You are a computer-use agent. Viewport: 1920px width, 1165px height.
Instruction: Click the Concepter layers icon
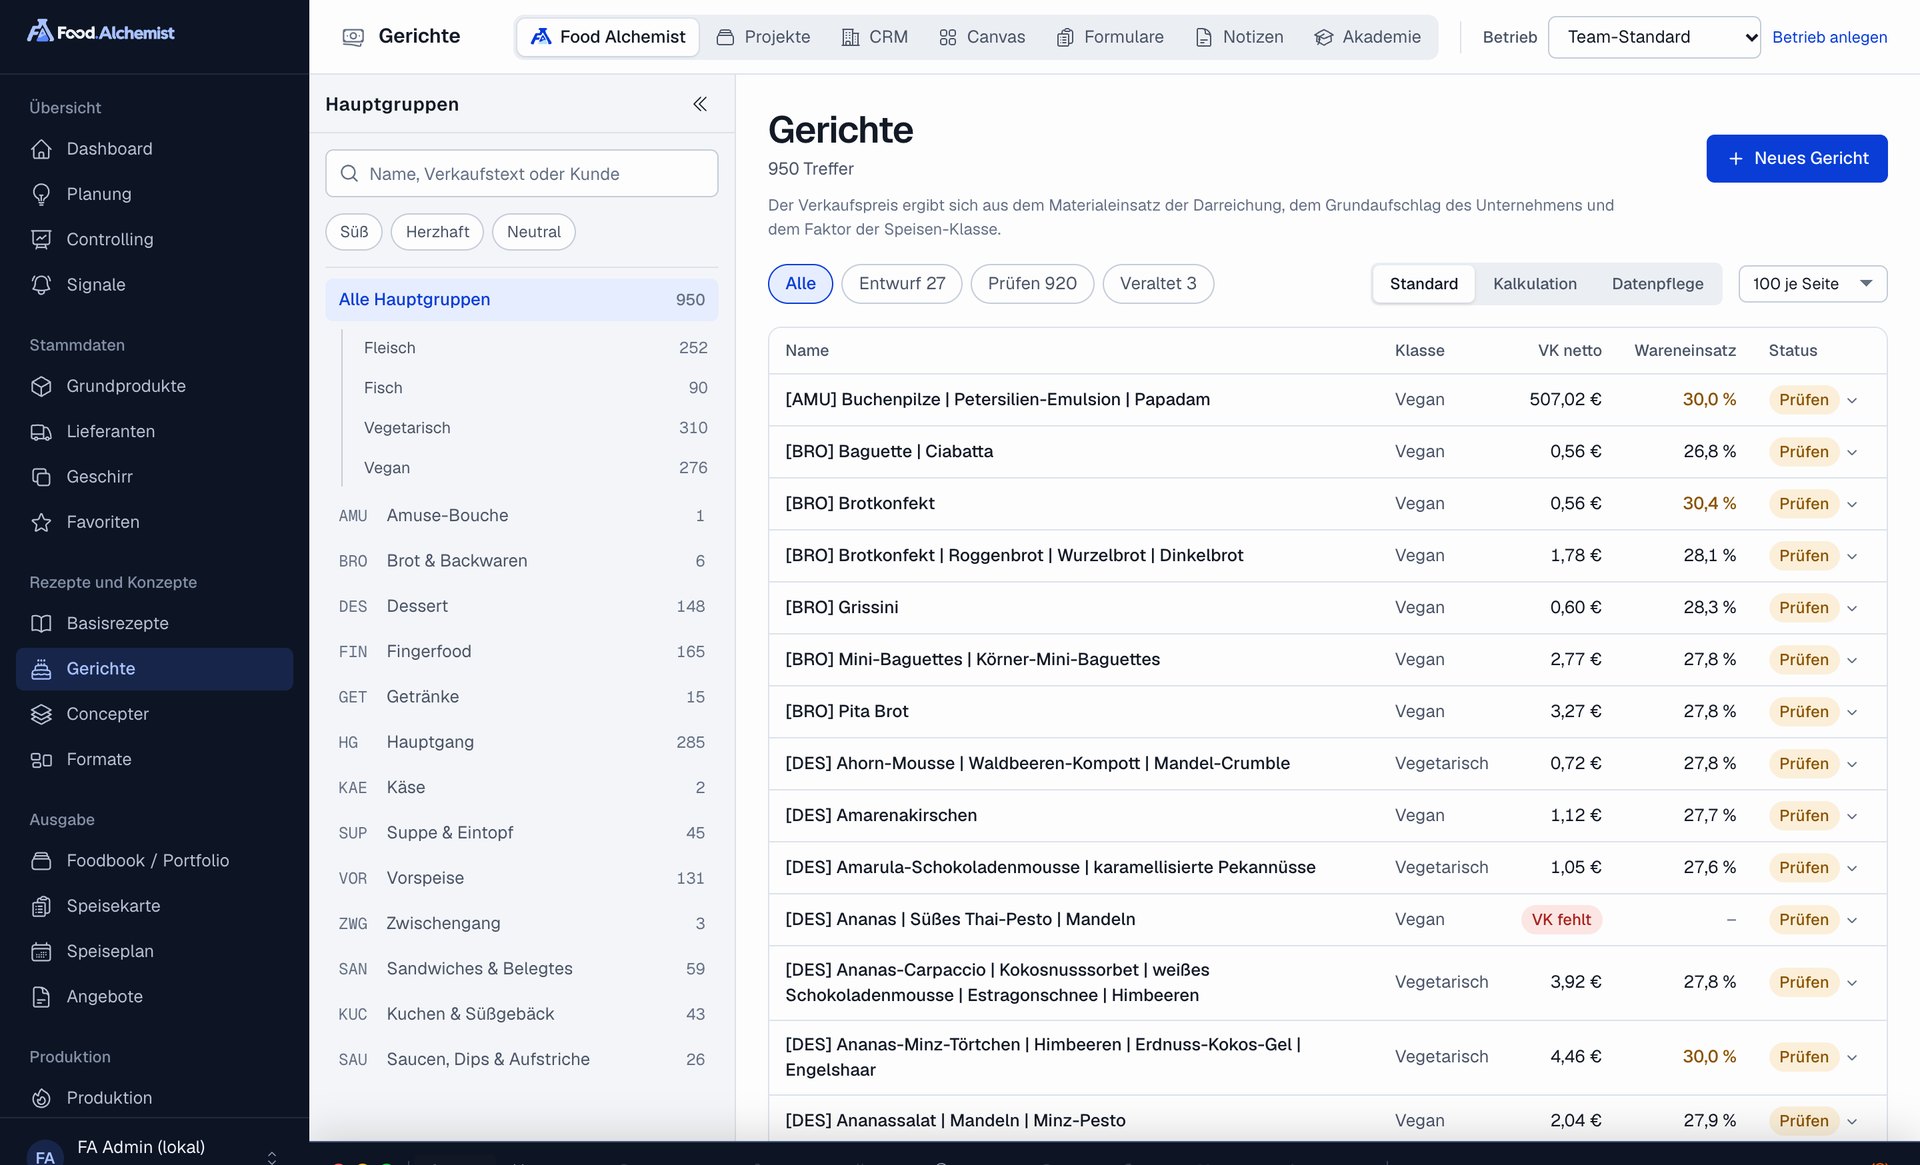(41, 714)
